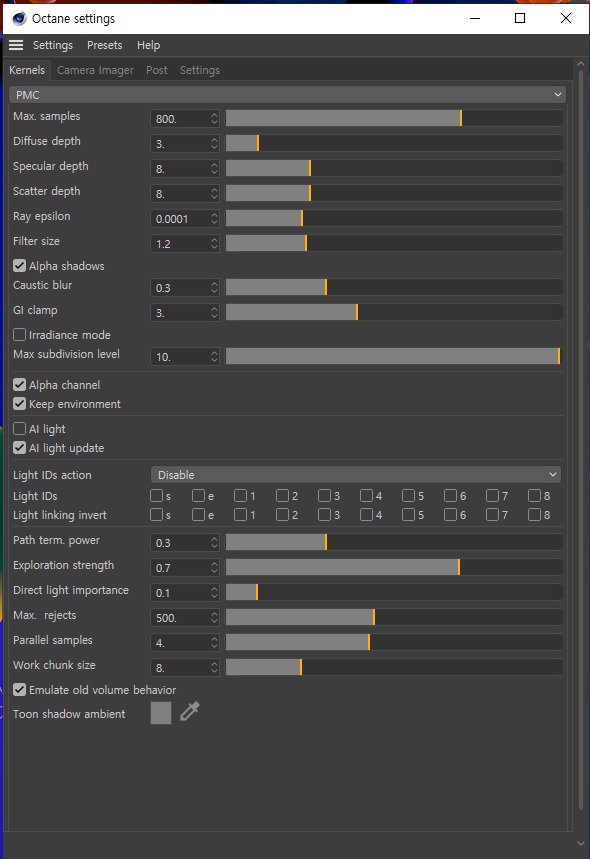Switch to the Camera Imager tab
590x859 pixels.
tap(95, 70)
